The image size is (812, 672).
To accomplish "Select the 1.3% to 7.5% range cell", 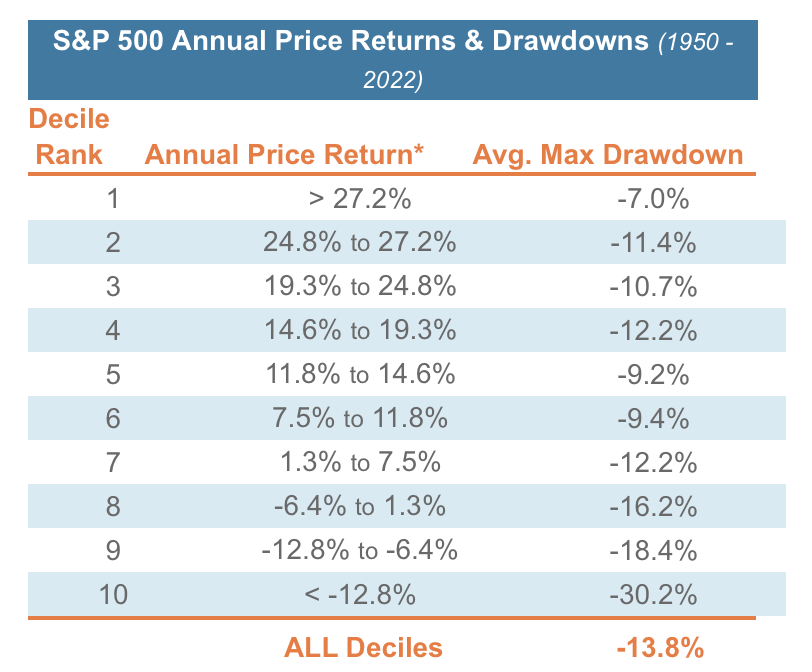I will [360, 463].
